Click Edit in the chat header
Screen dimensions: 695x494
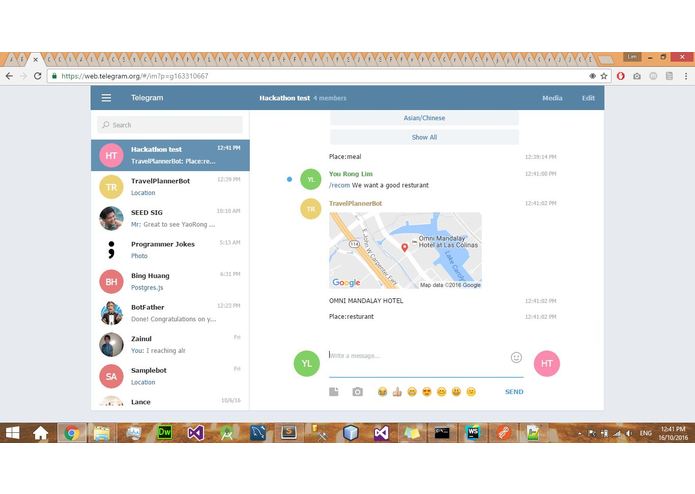(588, 98)
